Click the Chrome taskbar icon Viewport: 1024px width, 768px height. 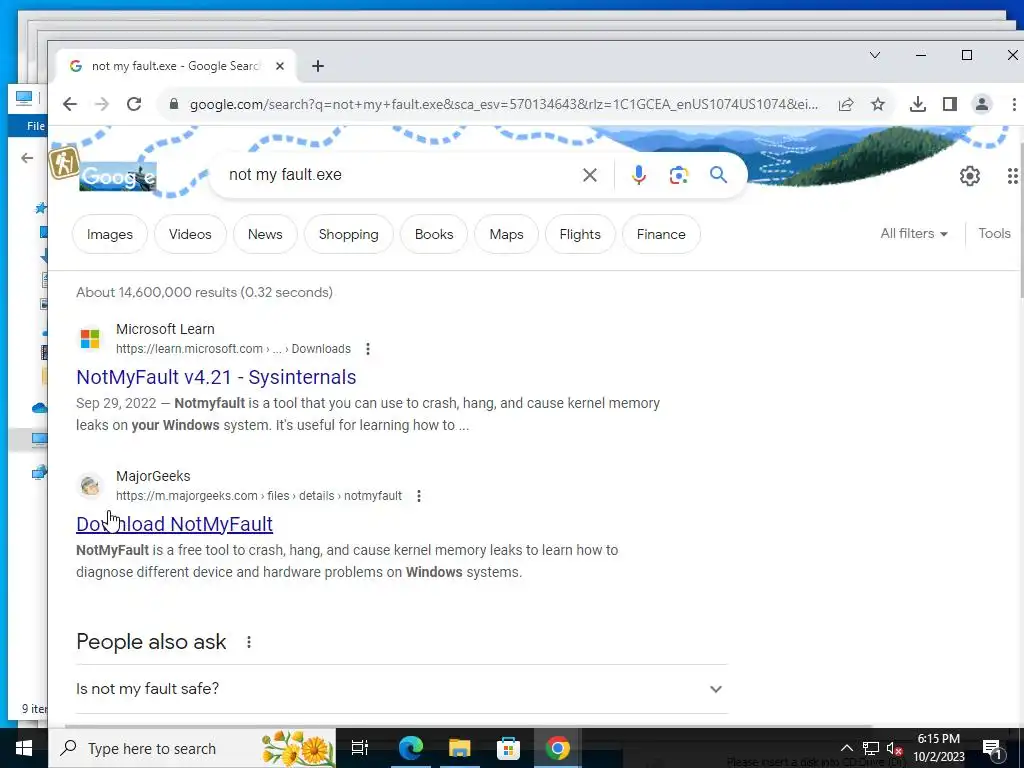point(558,748)
